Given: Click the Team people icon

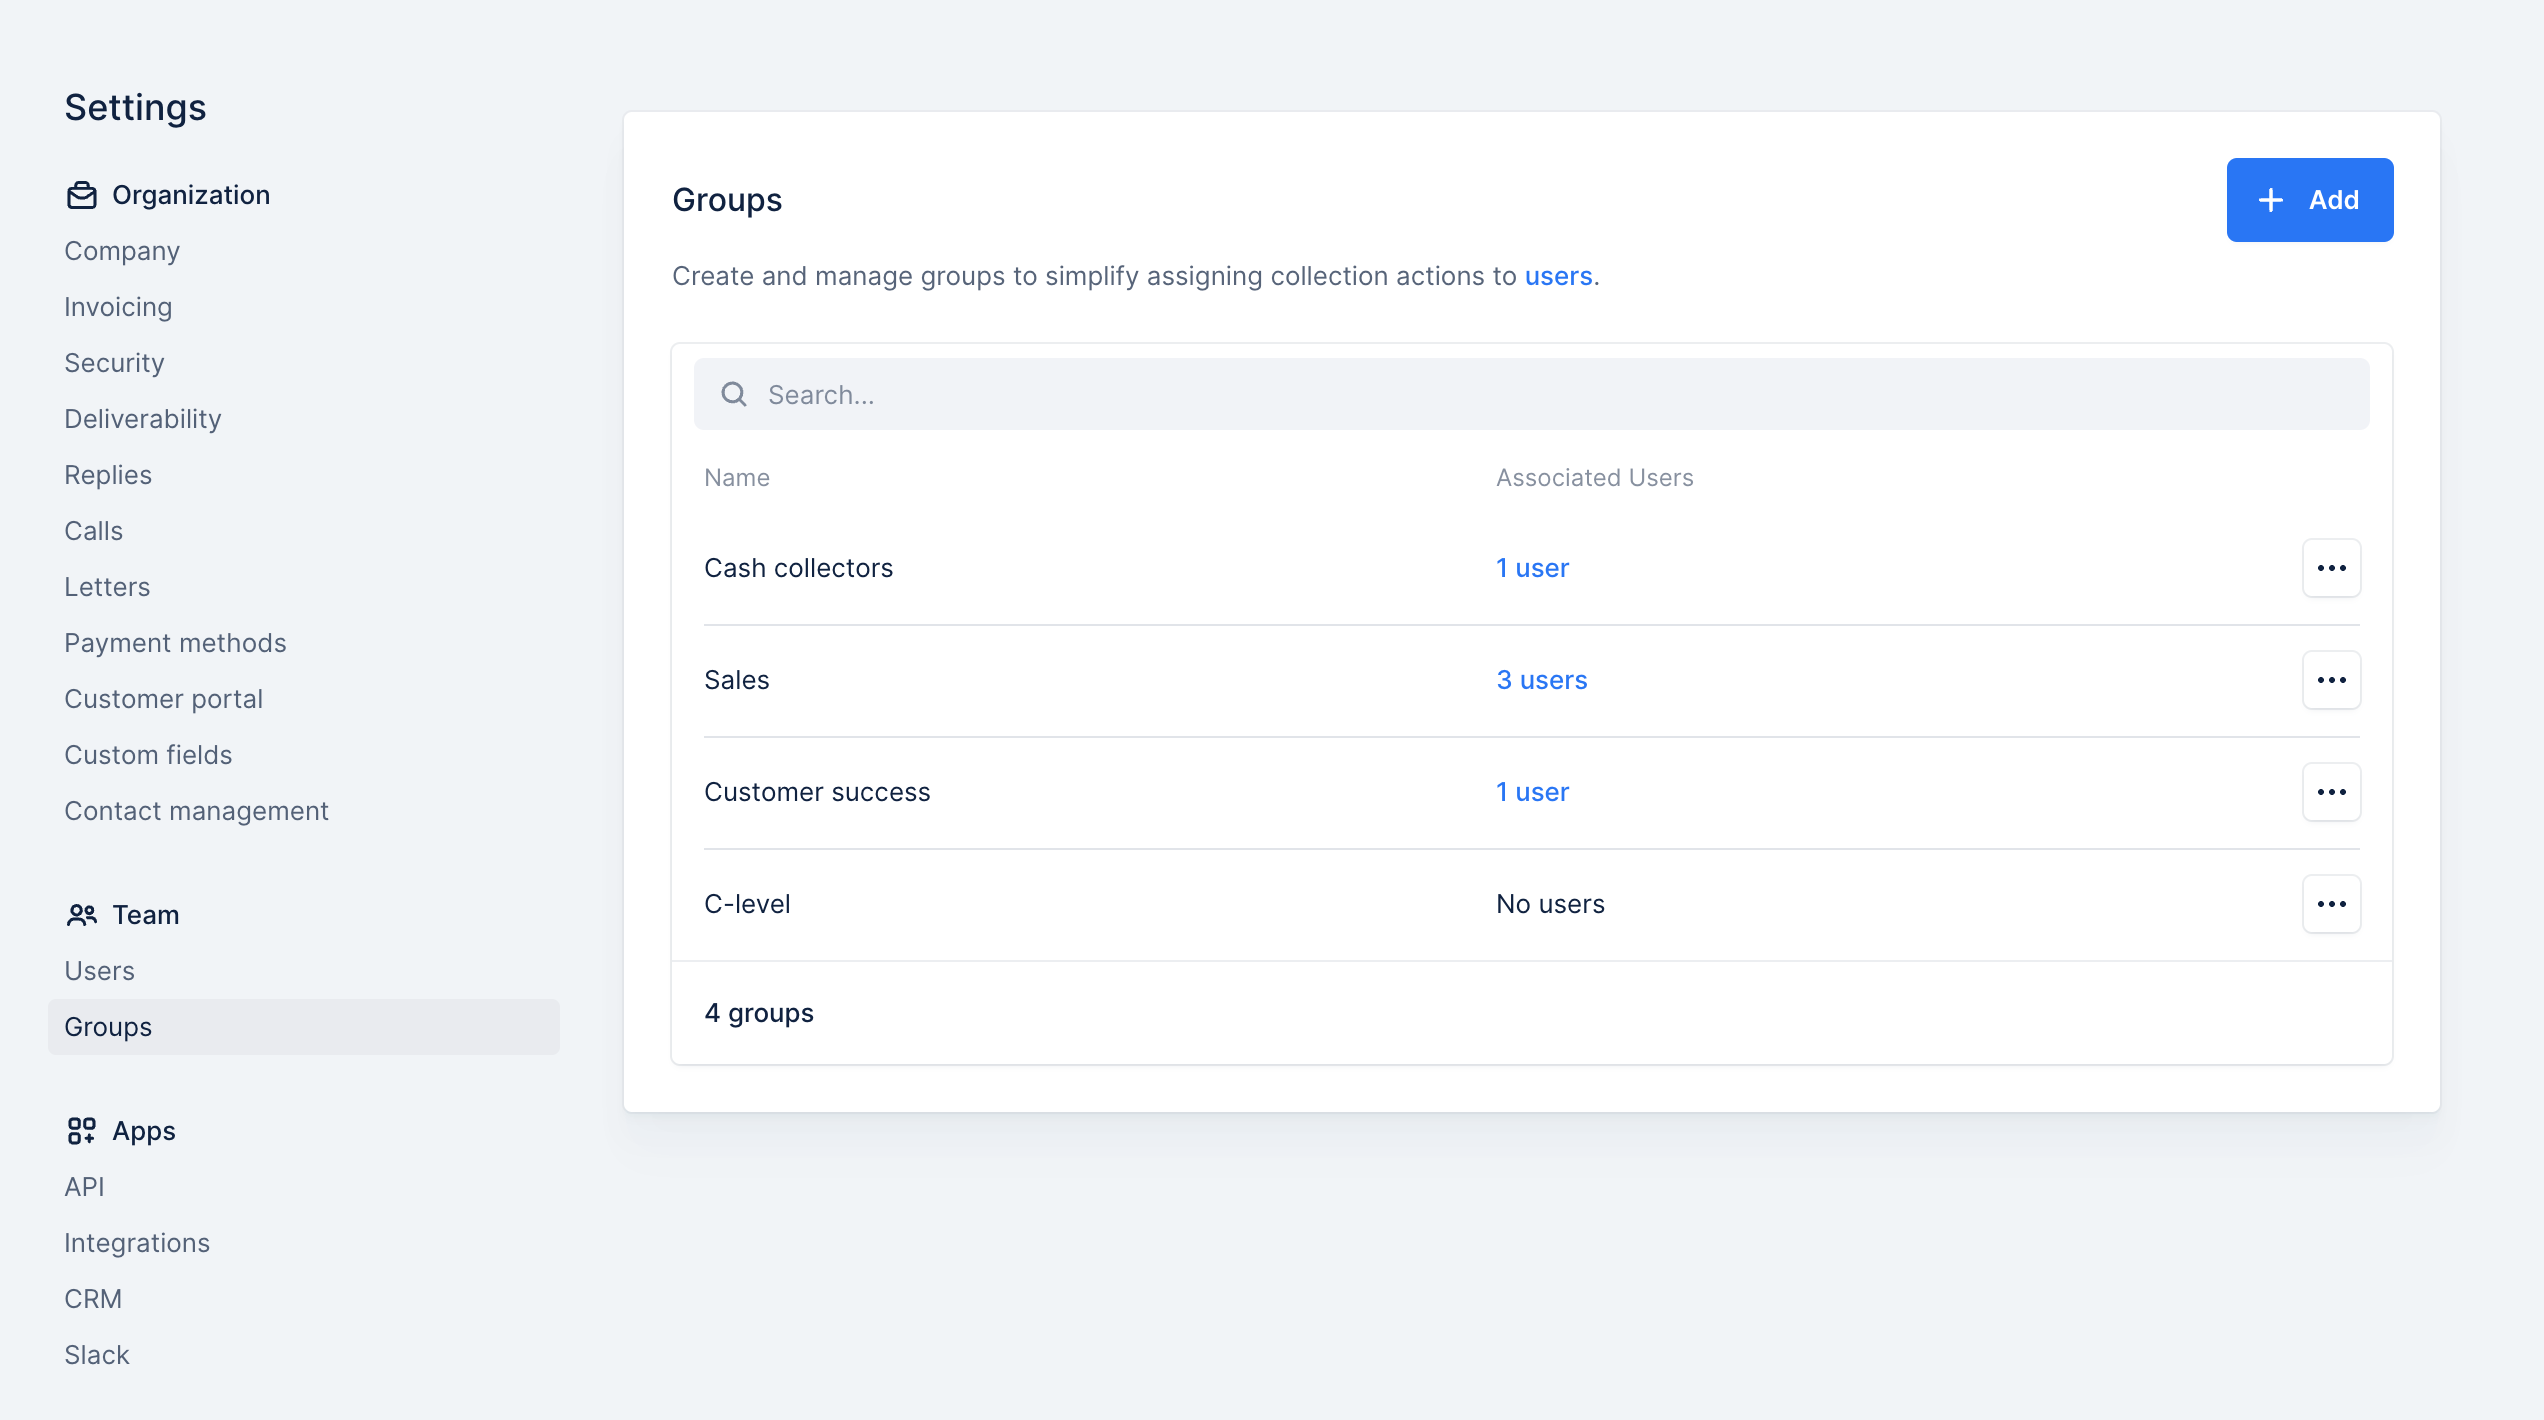Looking at the screenshot, I should (82, 915).
